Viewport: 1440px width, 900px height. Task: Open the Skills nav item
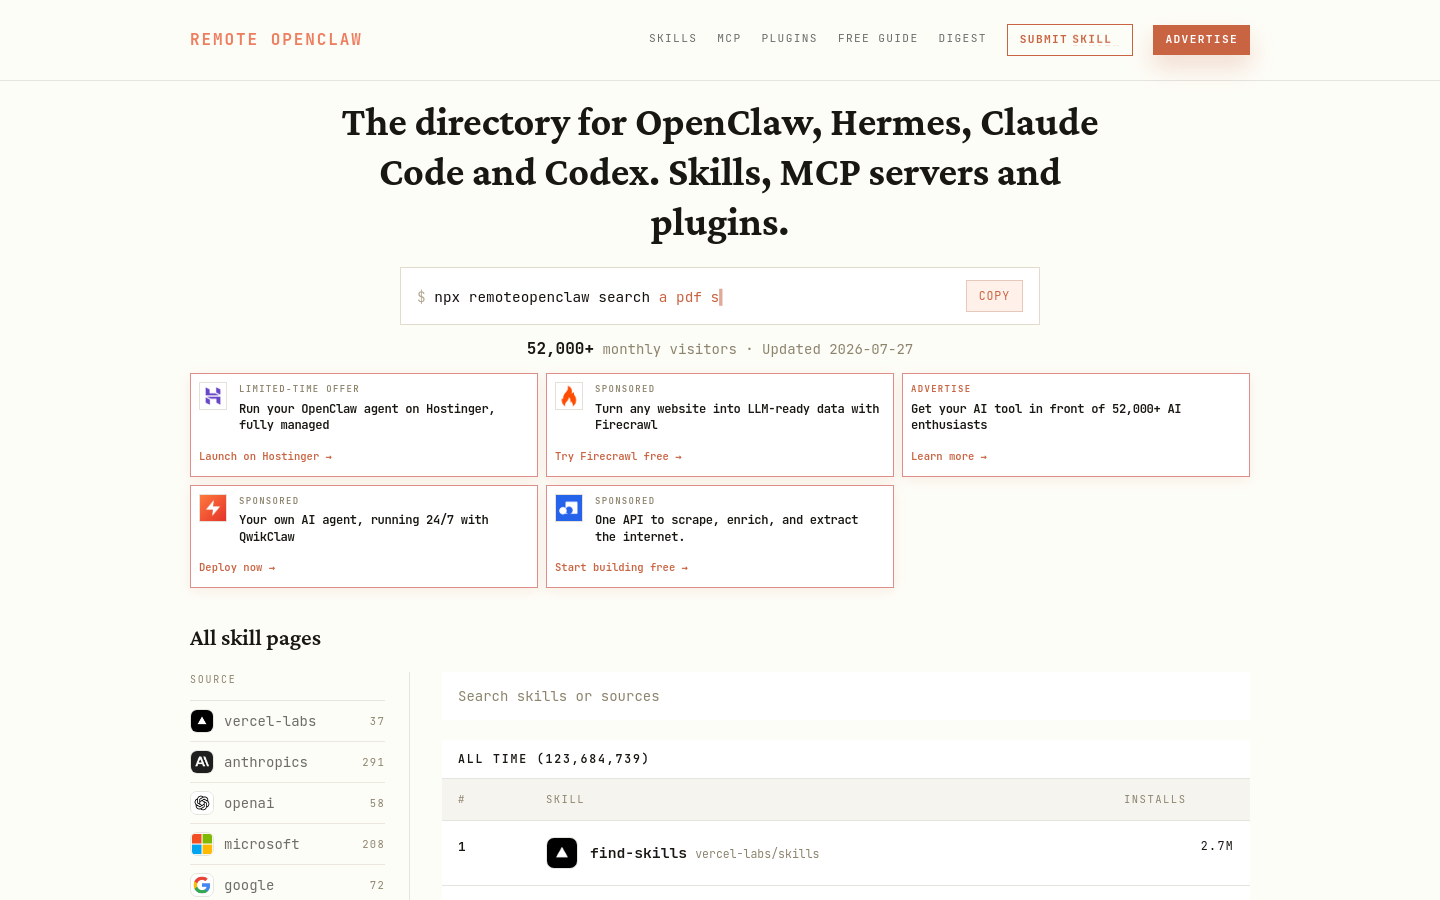(x=673, y=39)
